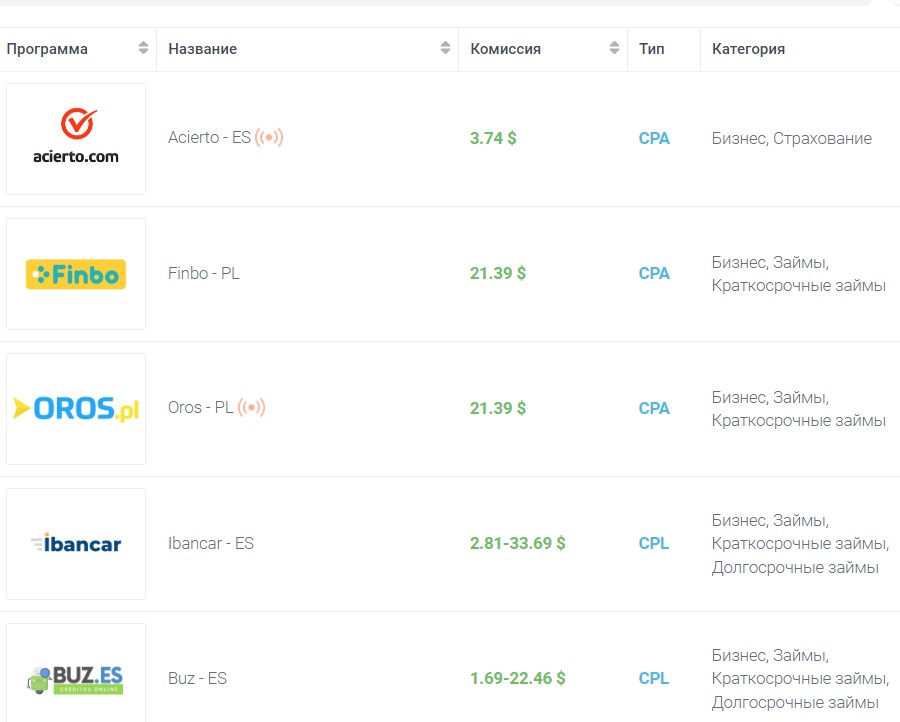Click the OROS.pl program logo

(x=76, y=409)
